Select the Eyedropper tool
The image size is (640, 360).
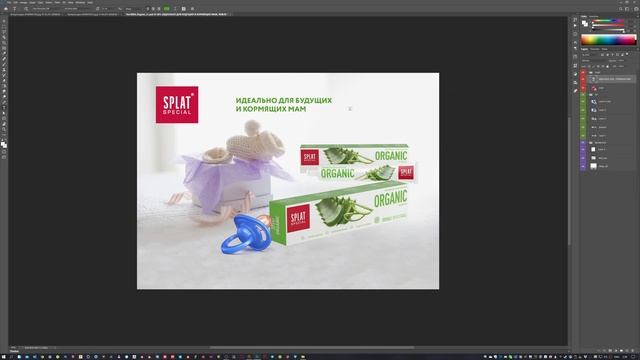tap(4, 53)
